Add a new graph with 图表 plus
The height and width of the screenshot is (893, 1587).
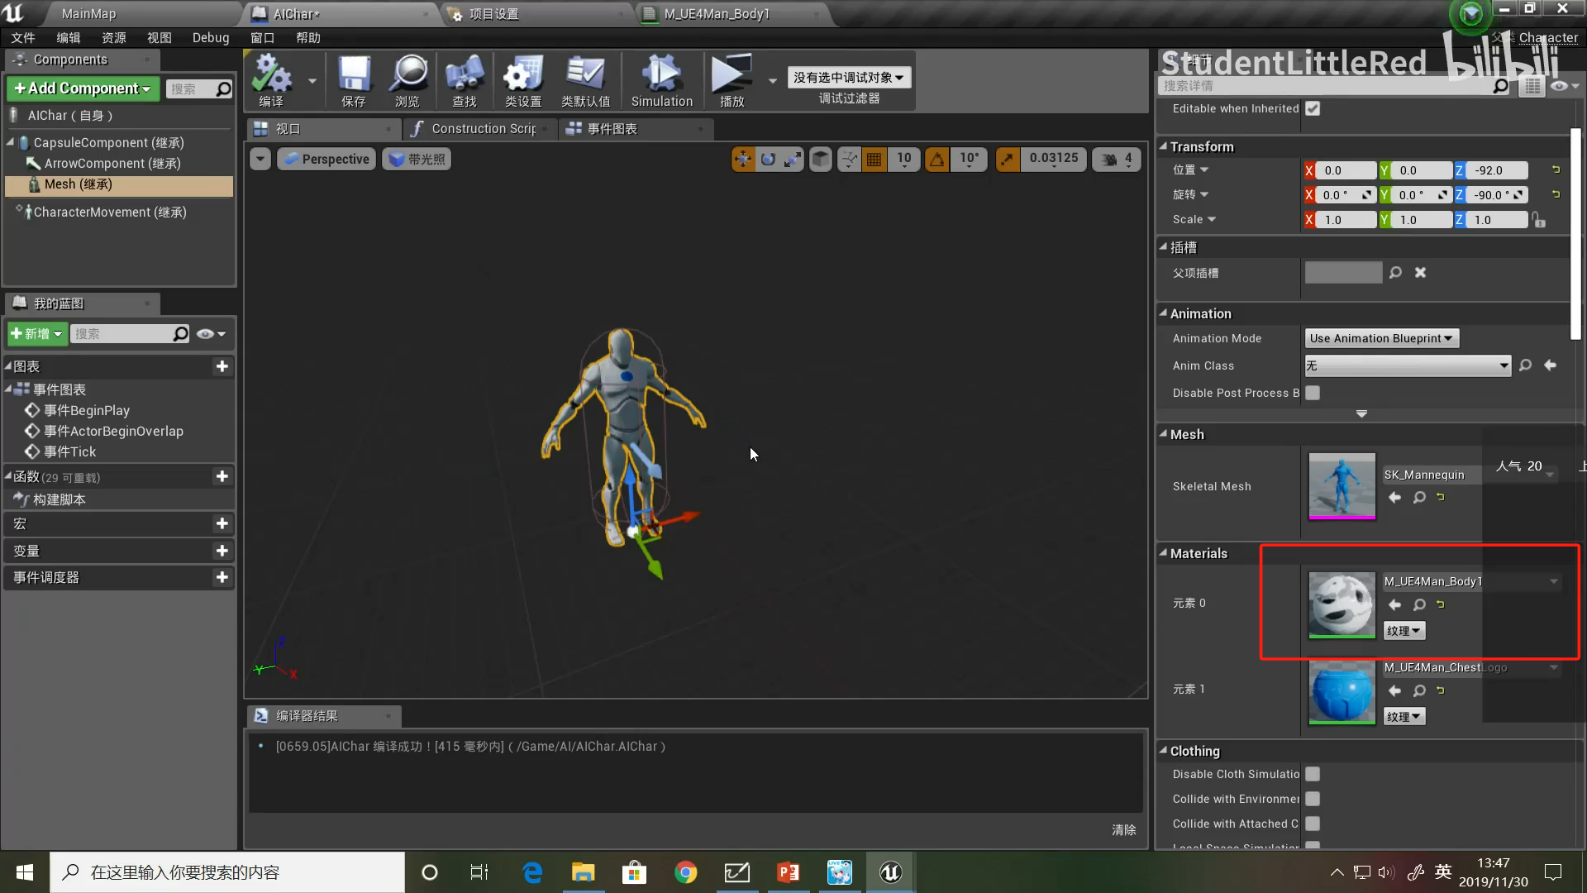(222, 366)
